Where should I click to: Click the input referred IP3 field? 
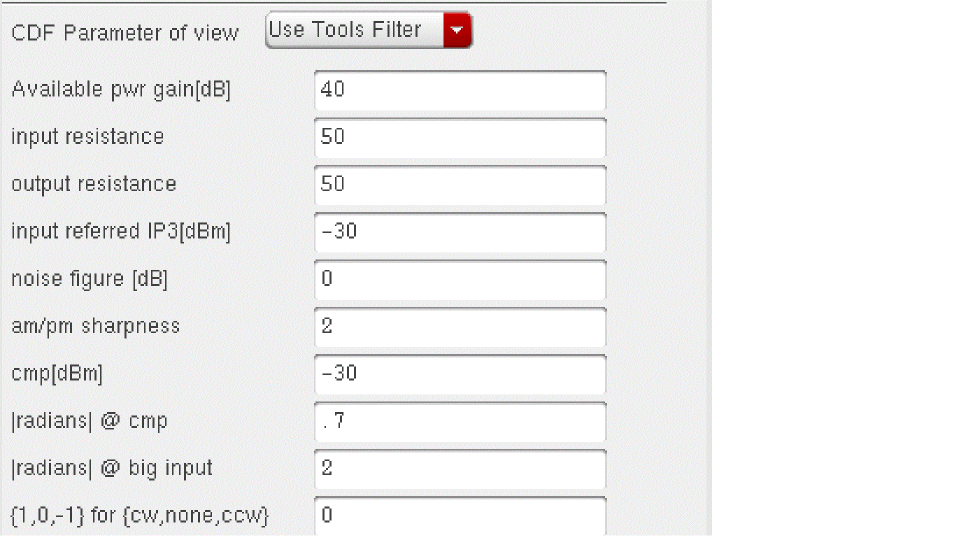point(459,232)
